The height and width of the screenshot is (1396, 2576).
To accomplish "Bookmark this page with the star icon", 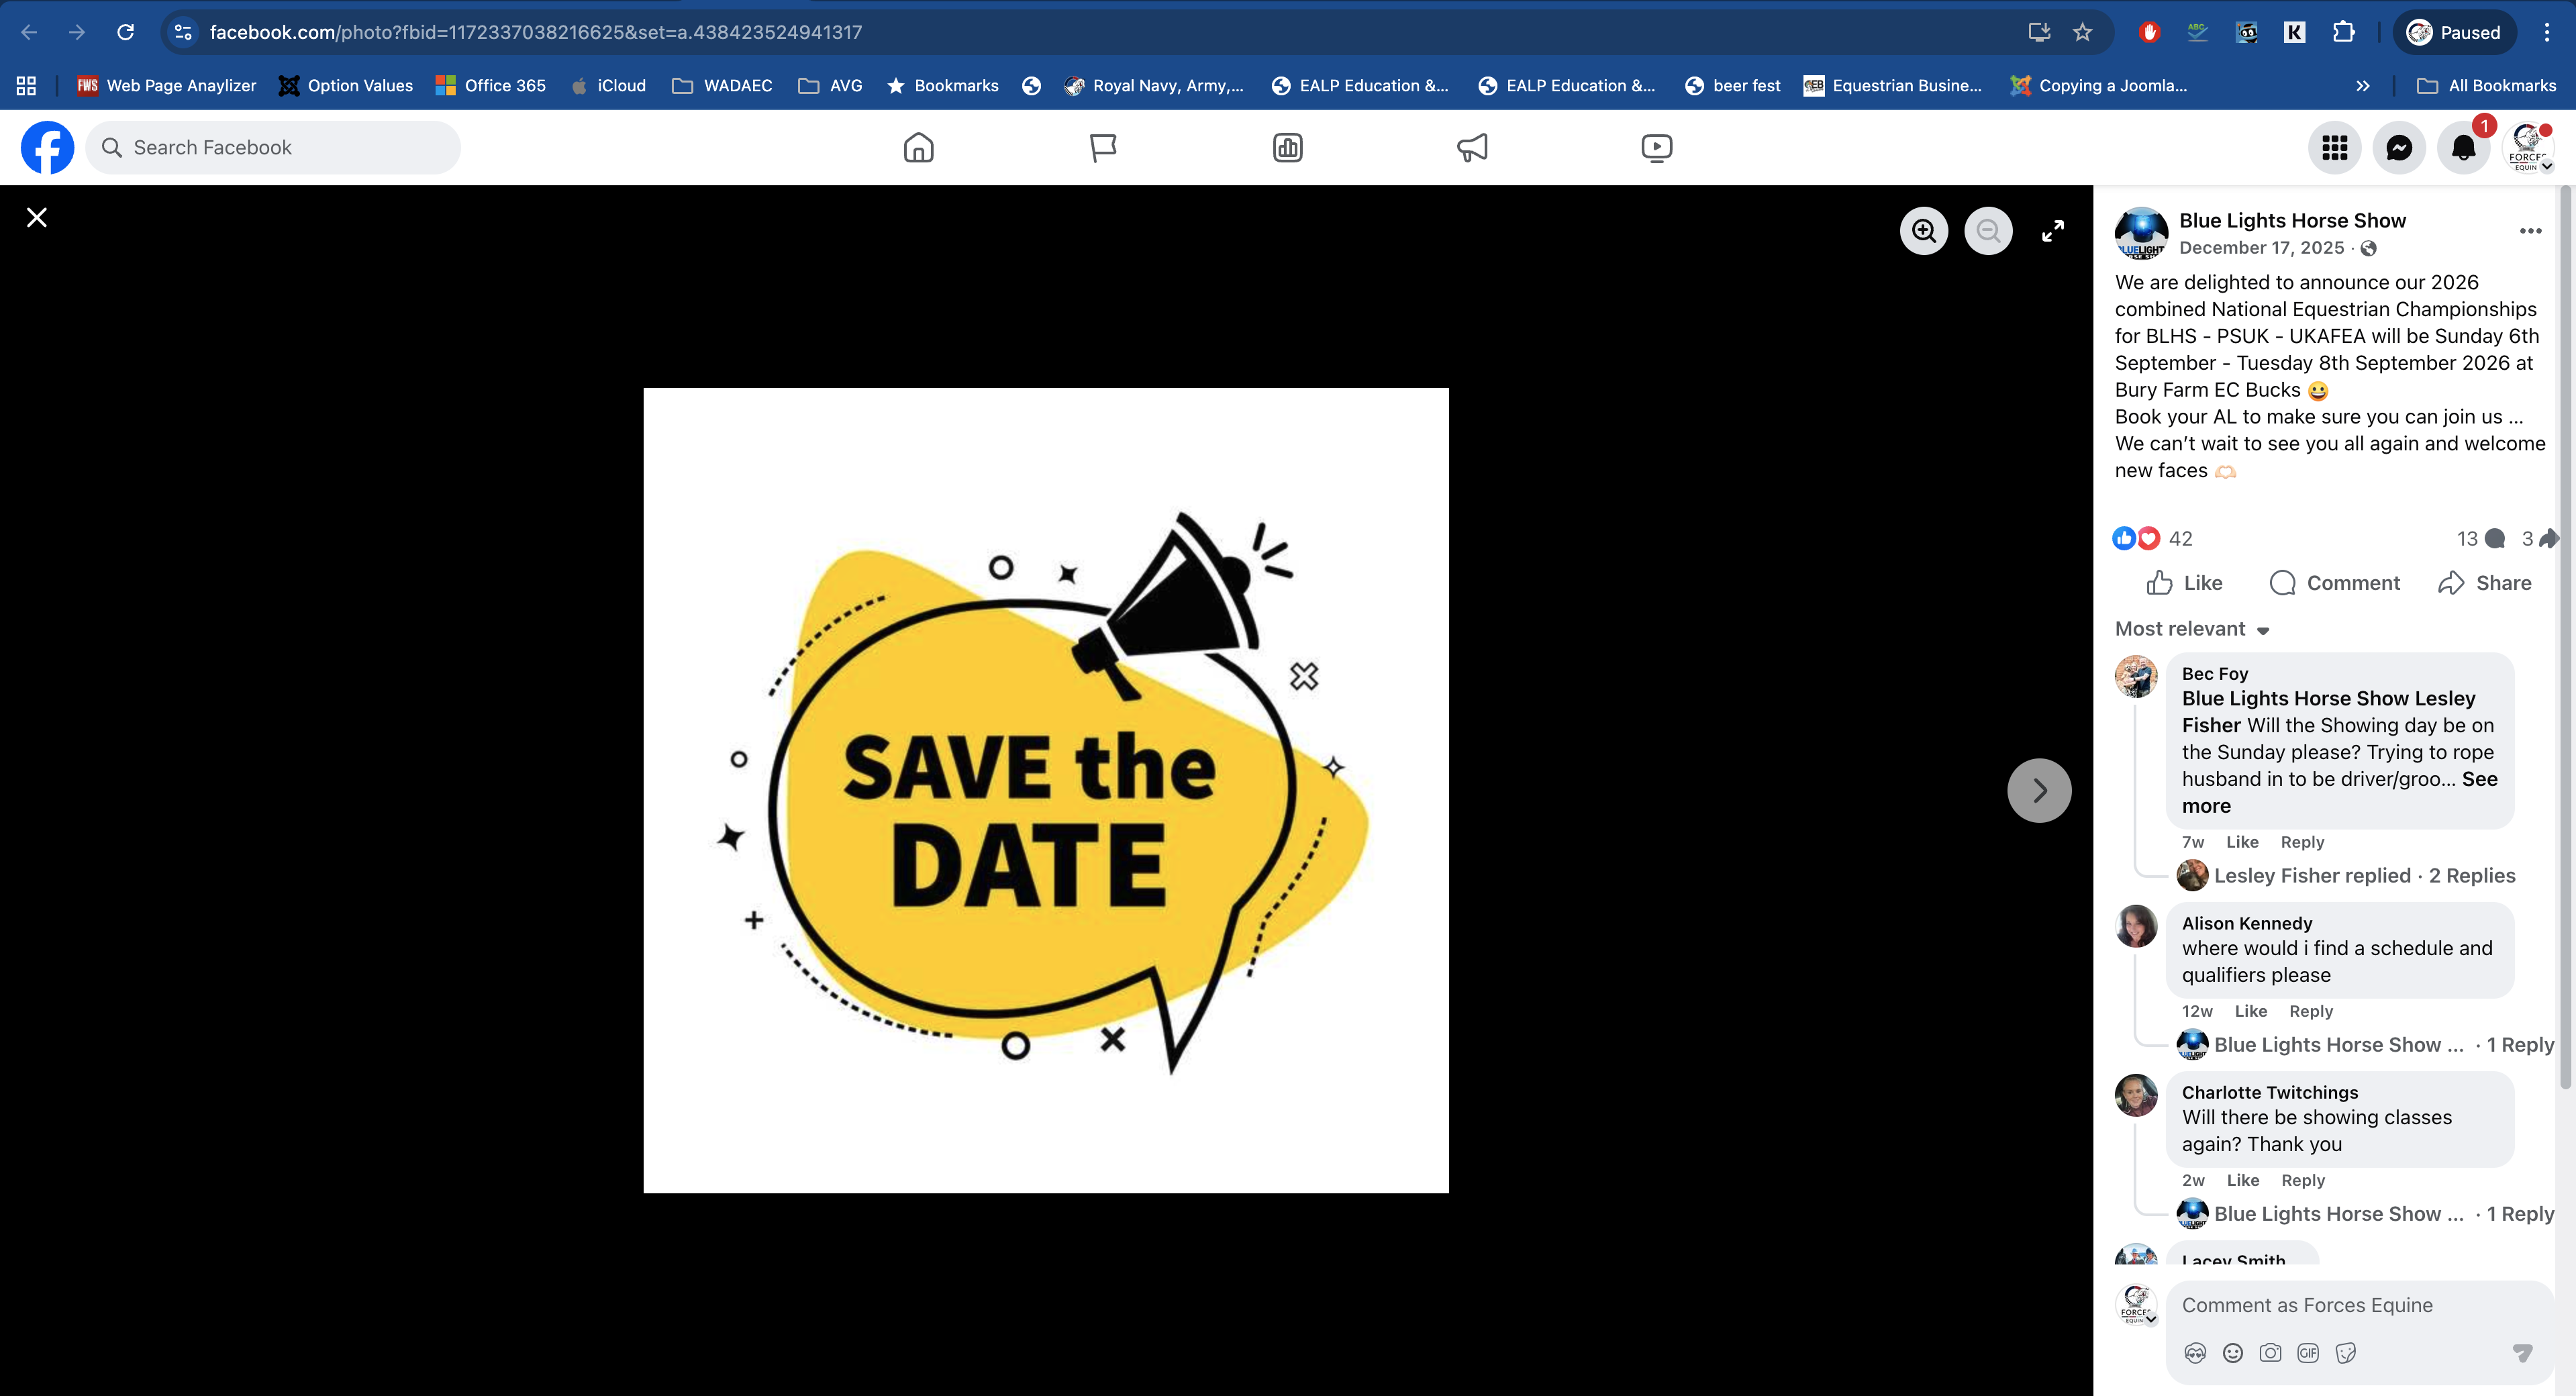I will coord(2082,32).
